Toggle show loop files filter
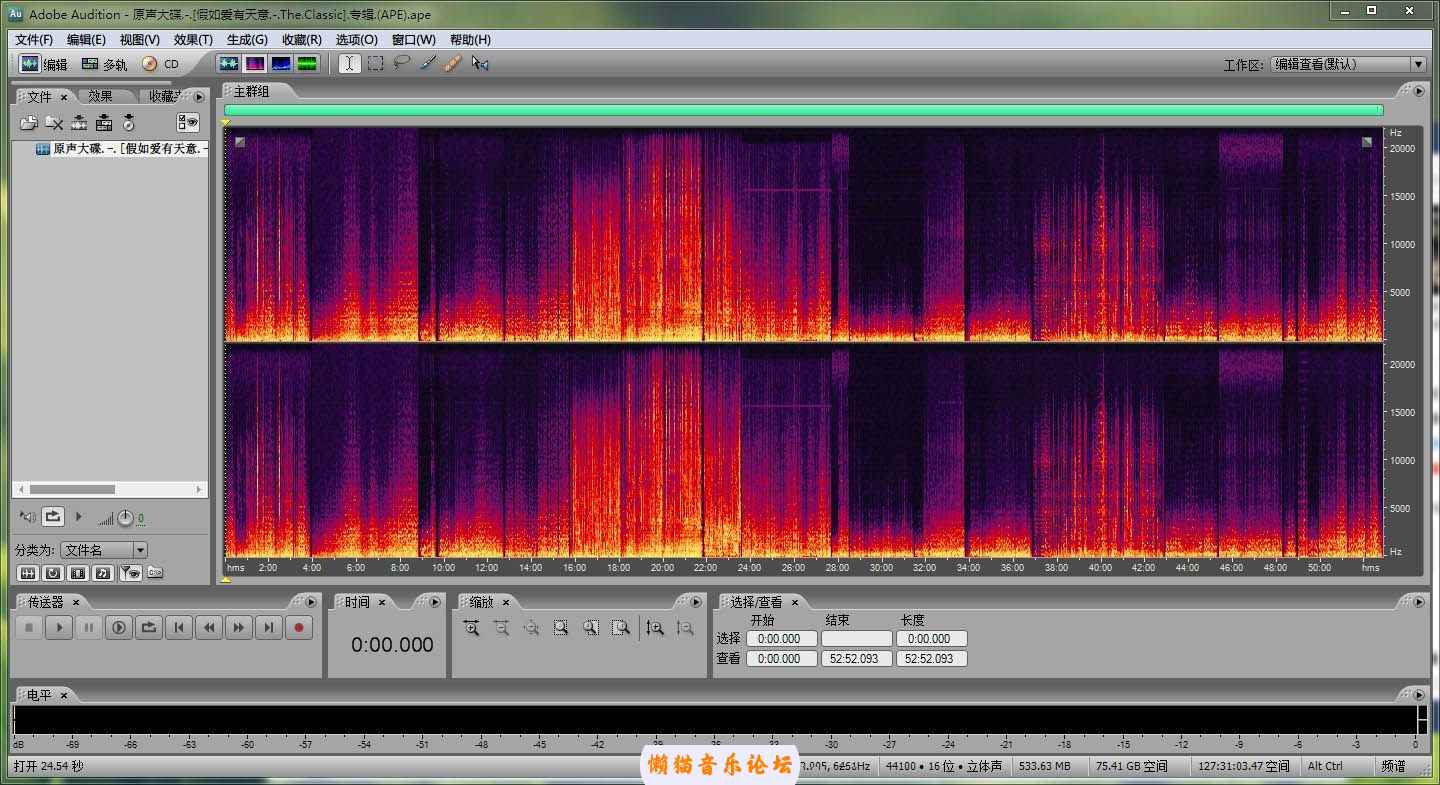Screen dimensions: 1440x785 point(53,573)
